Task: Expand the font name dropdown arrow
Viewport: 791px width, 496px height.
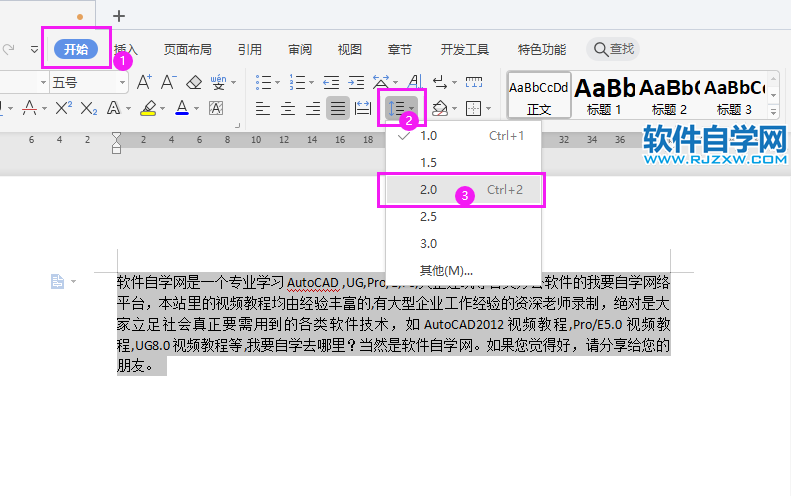Action: [43, 82]
